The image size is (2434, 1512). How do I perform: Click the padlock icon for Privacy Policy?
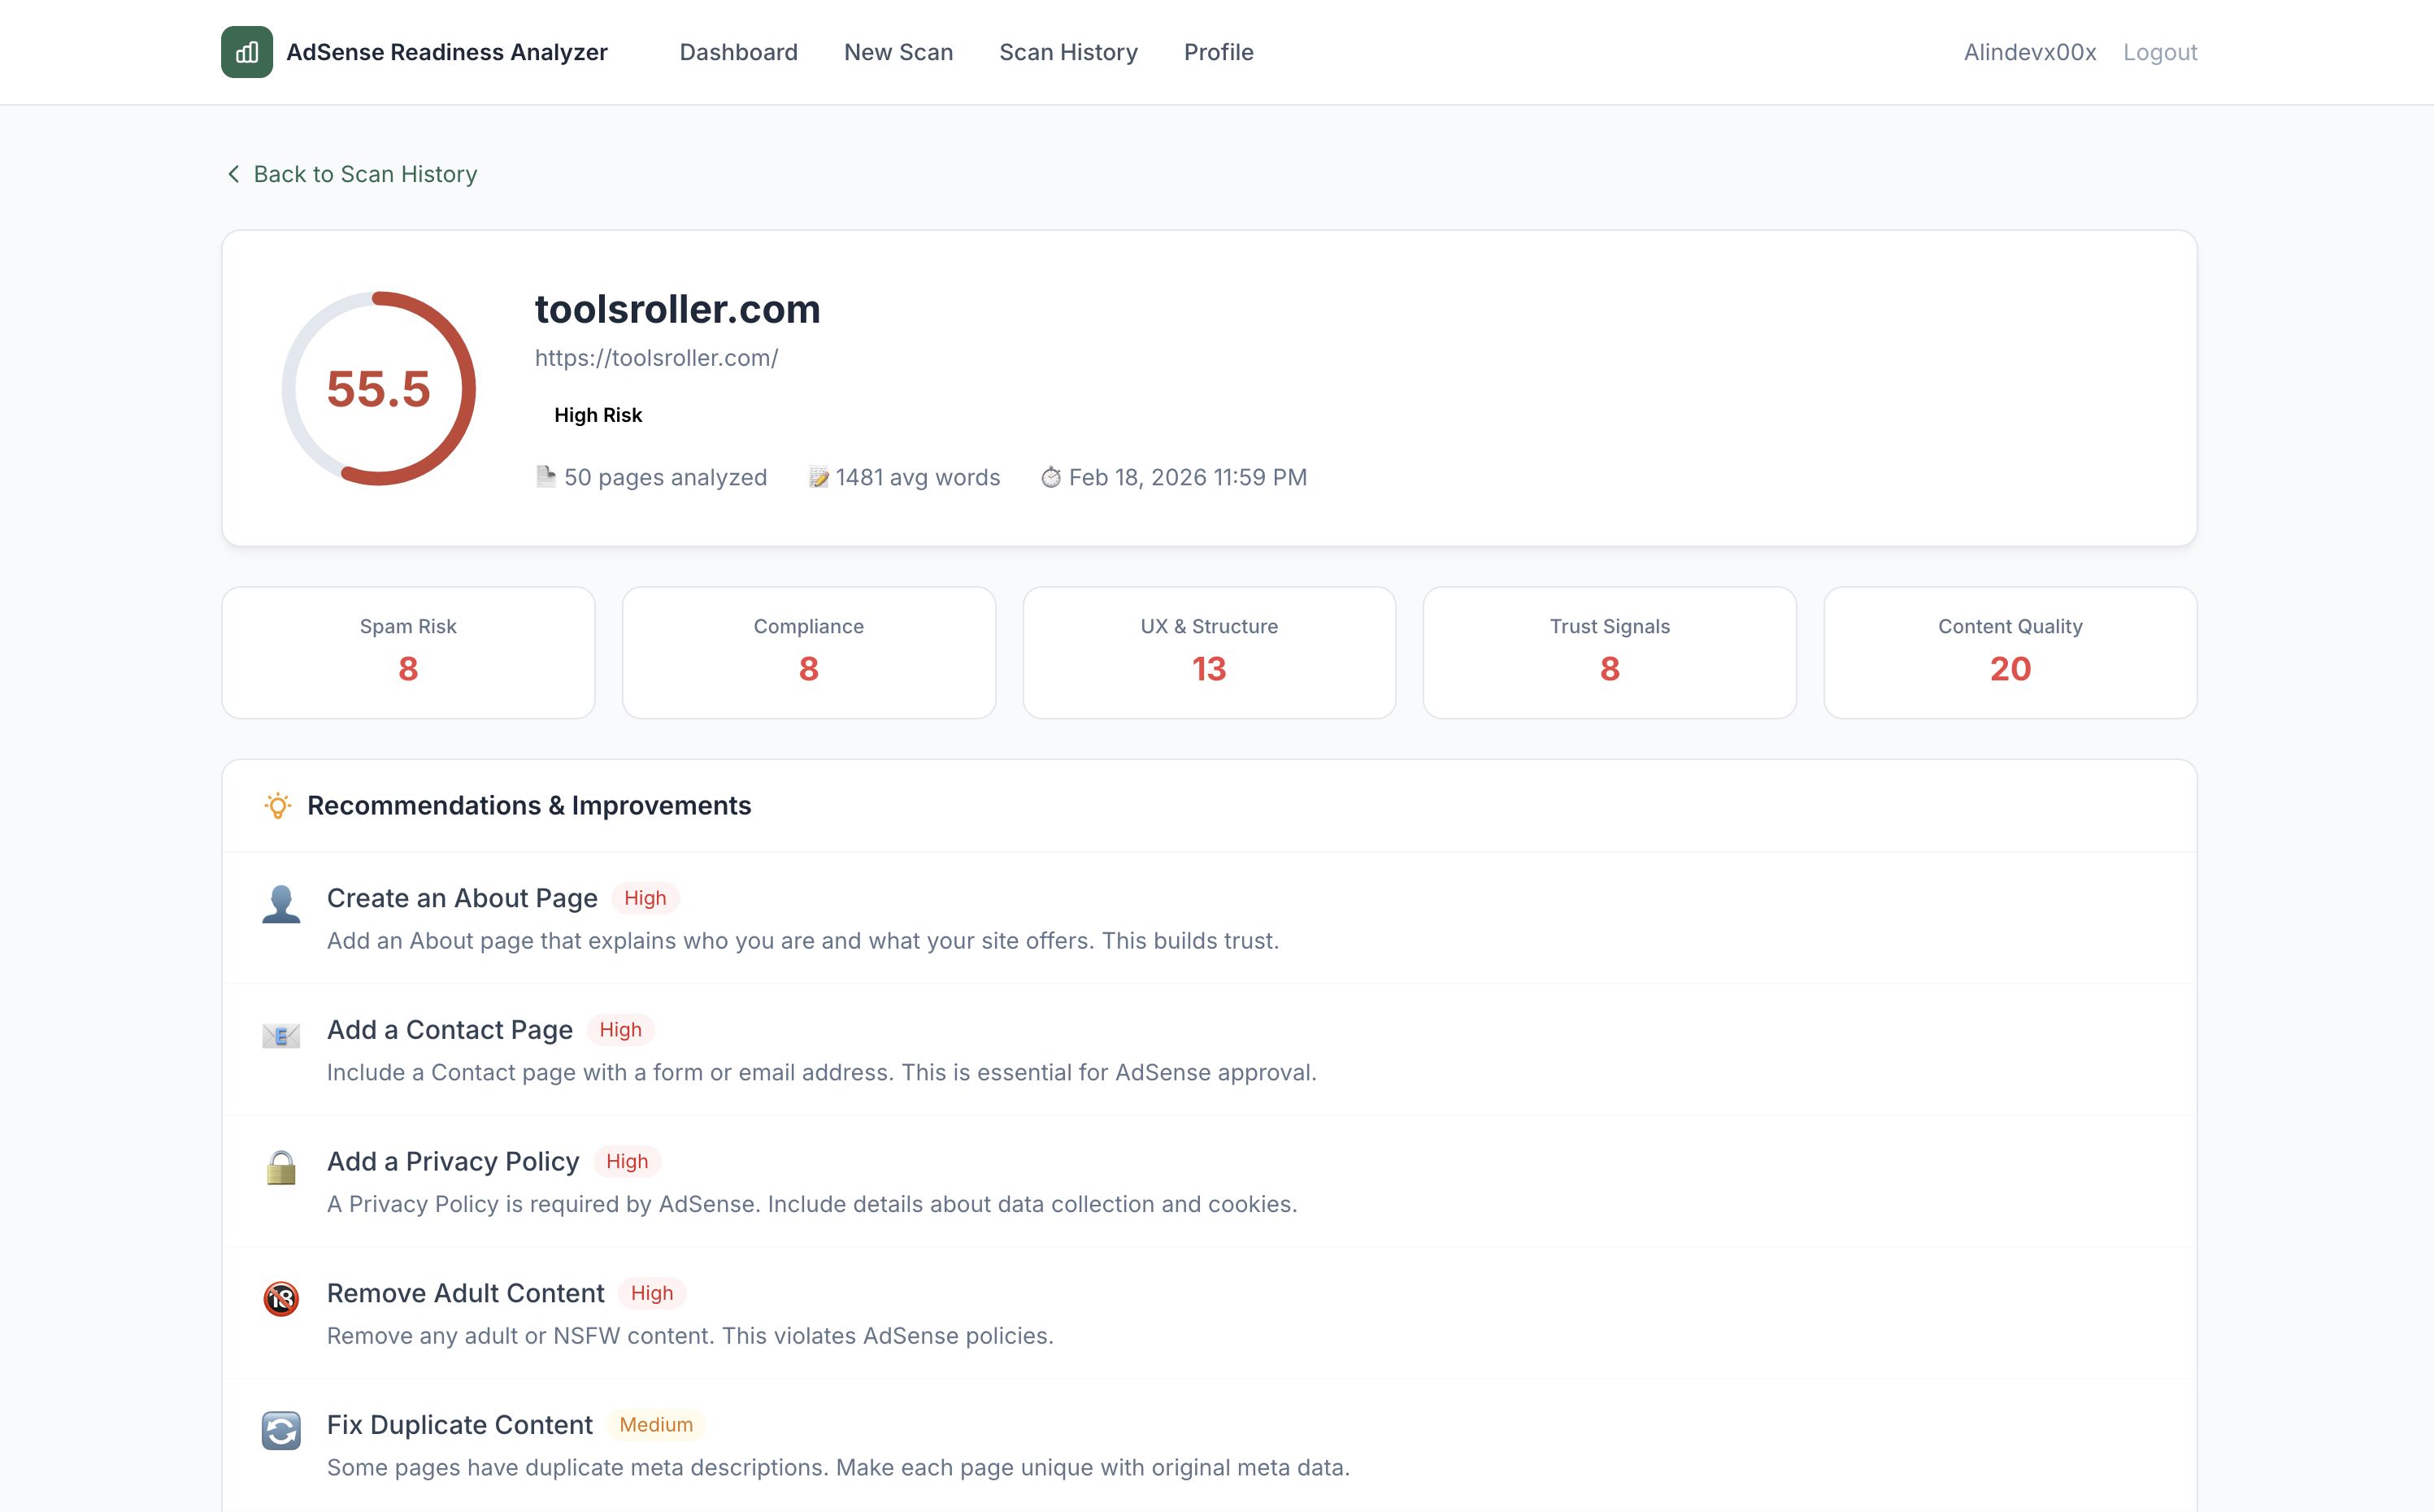tap(281, 1167)
